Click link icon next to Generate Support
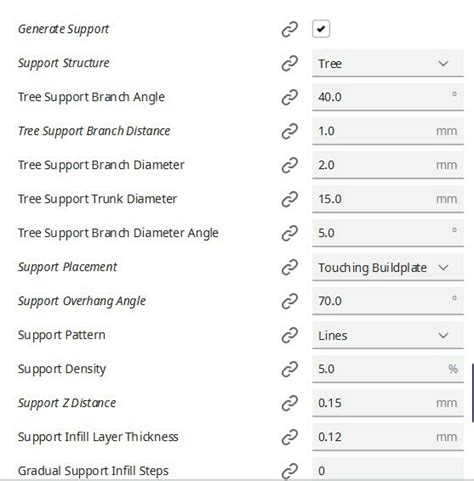Screen dimensions: 474x481 [289, 29]
